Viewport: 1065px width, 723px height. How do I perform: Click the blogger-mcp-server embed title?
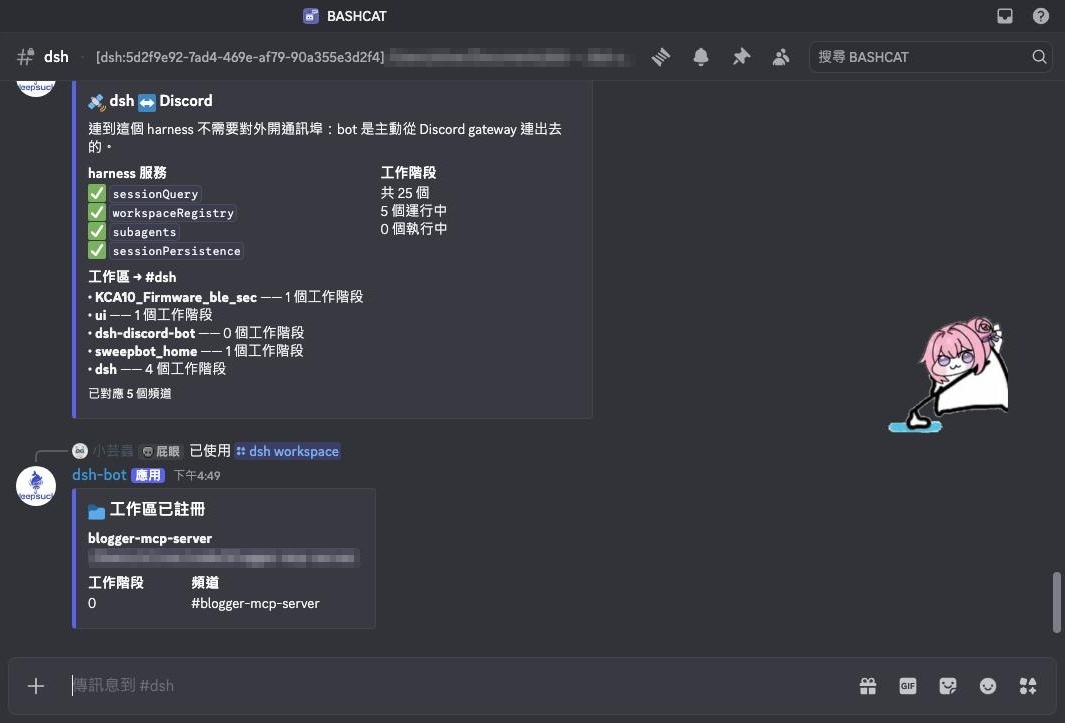(150, 538)
